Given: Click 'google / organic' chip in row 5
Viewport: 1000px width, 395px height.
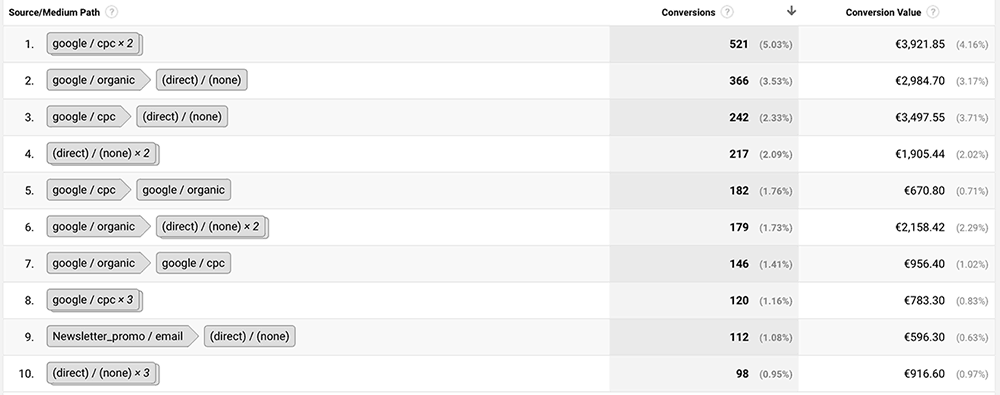Looking at the screenshot, I should coord(184,190).
